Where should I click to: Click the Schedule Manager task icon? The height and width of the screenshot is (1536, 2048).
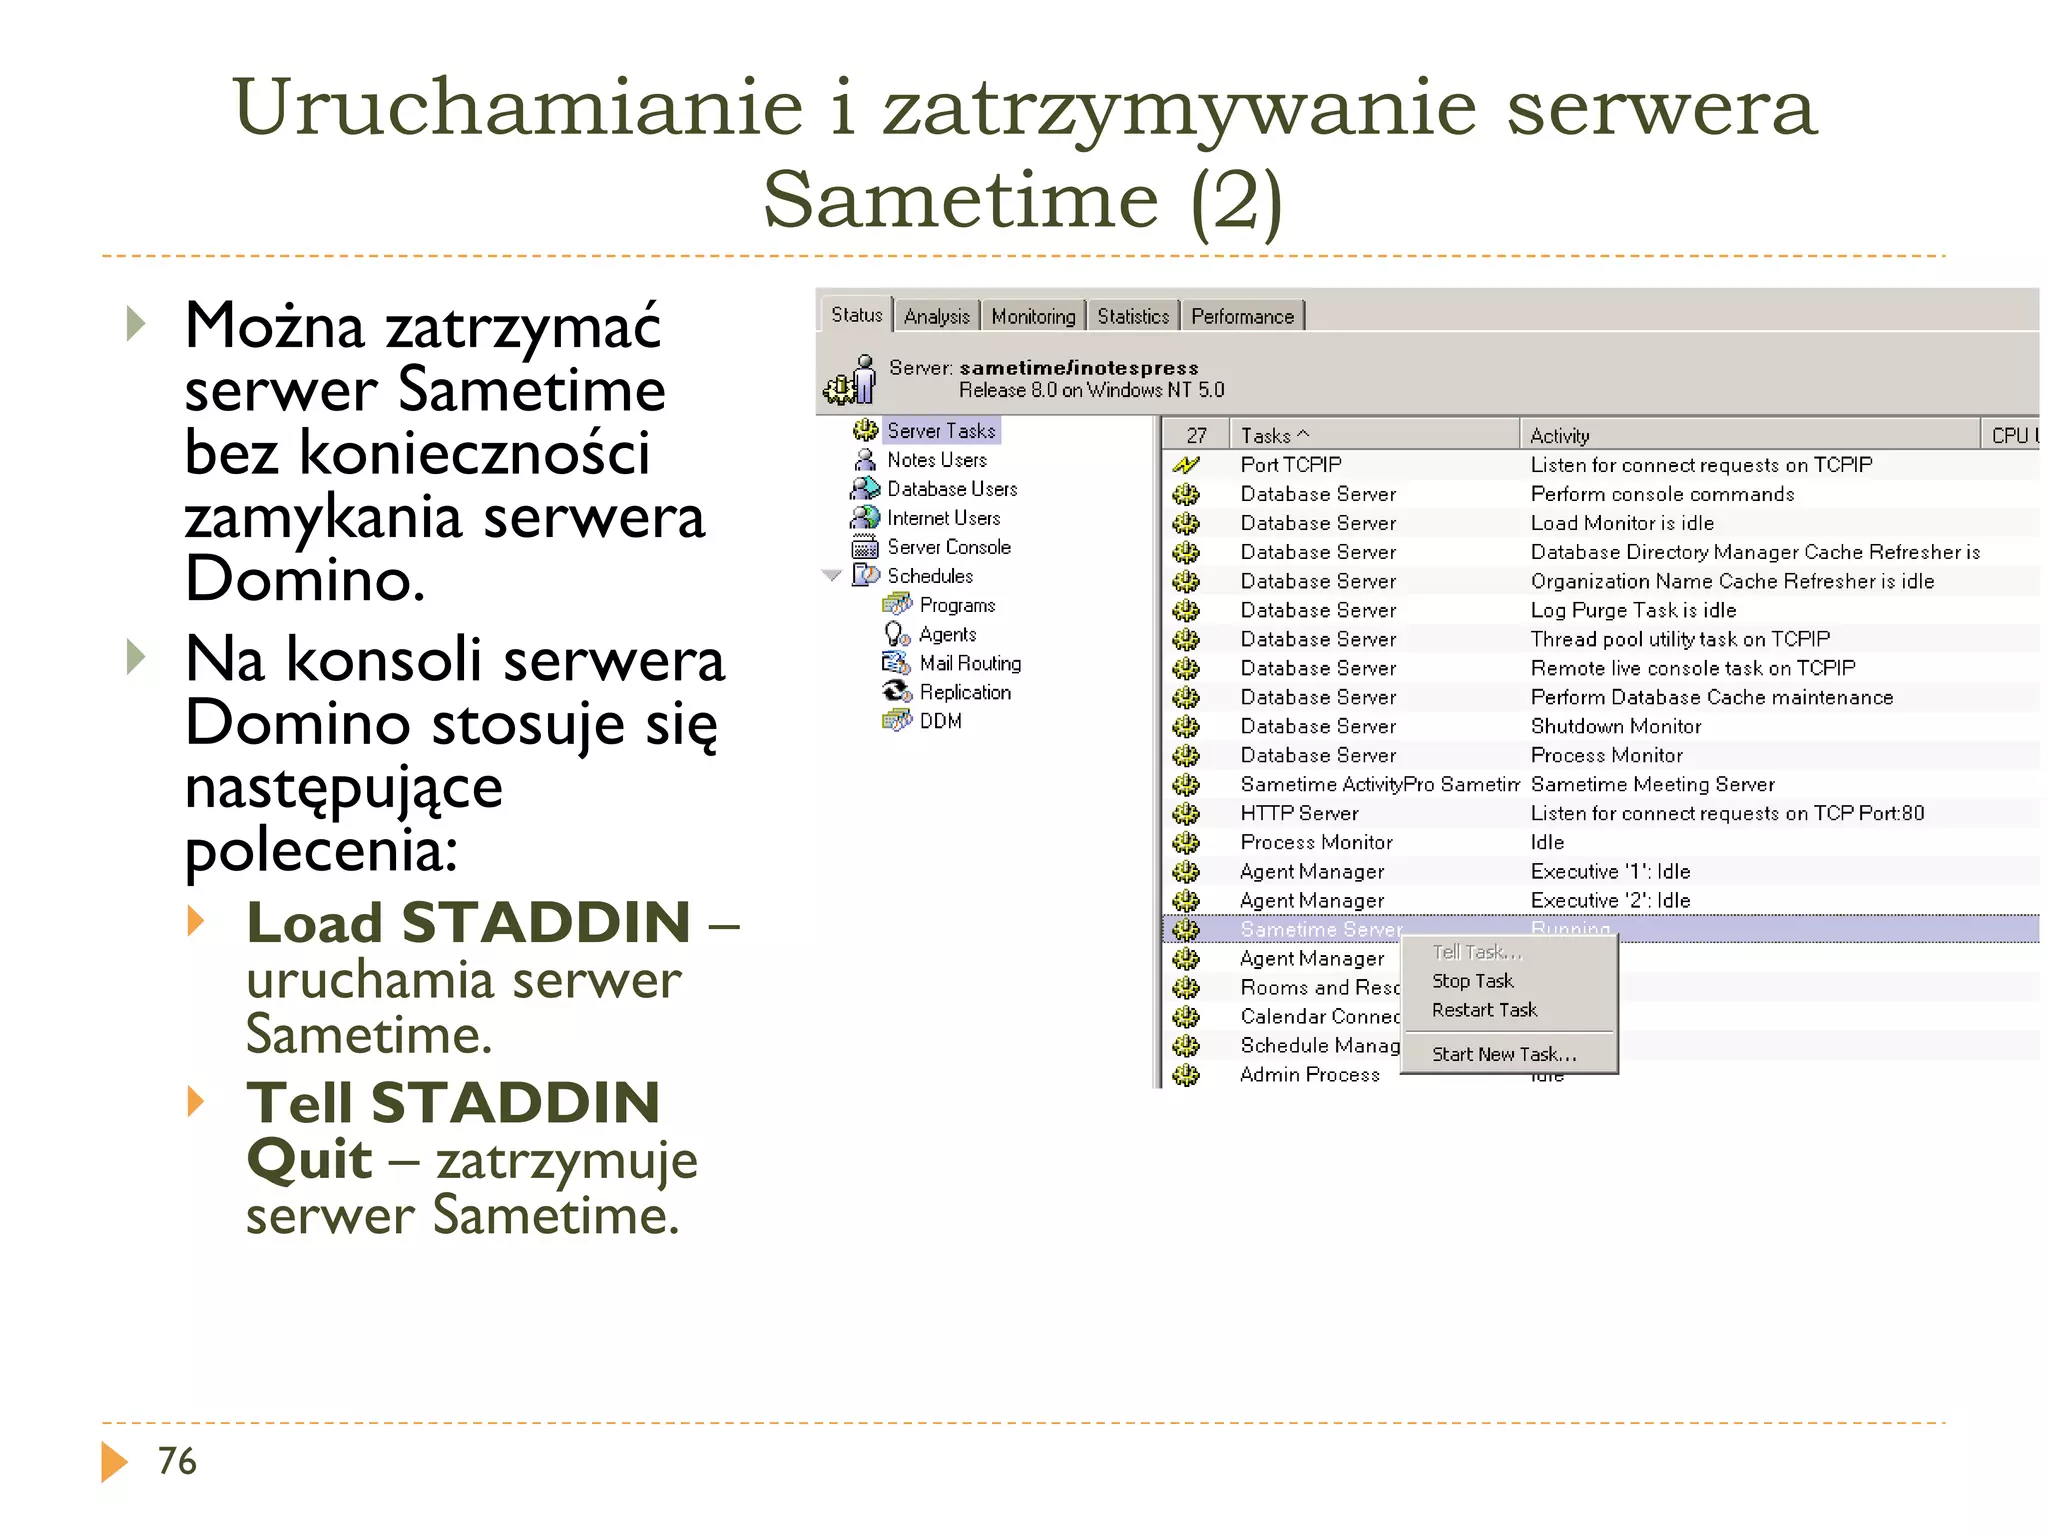(1186, 1046)
